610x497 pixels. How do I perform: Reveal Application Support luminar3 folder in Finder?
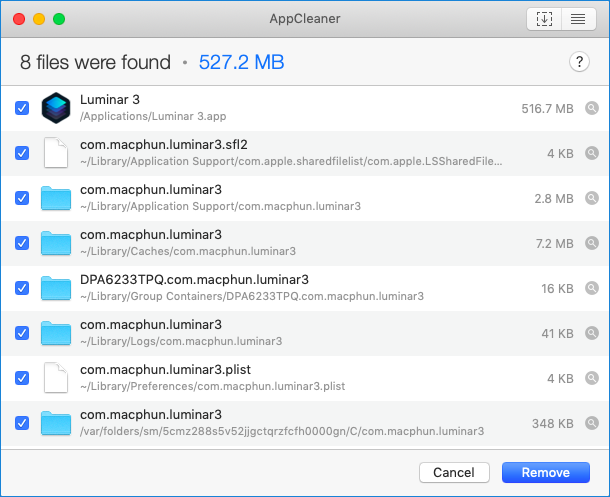[592, 198]
